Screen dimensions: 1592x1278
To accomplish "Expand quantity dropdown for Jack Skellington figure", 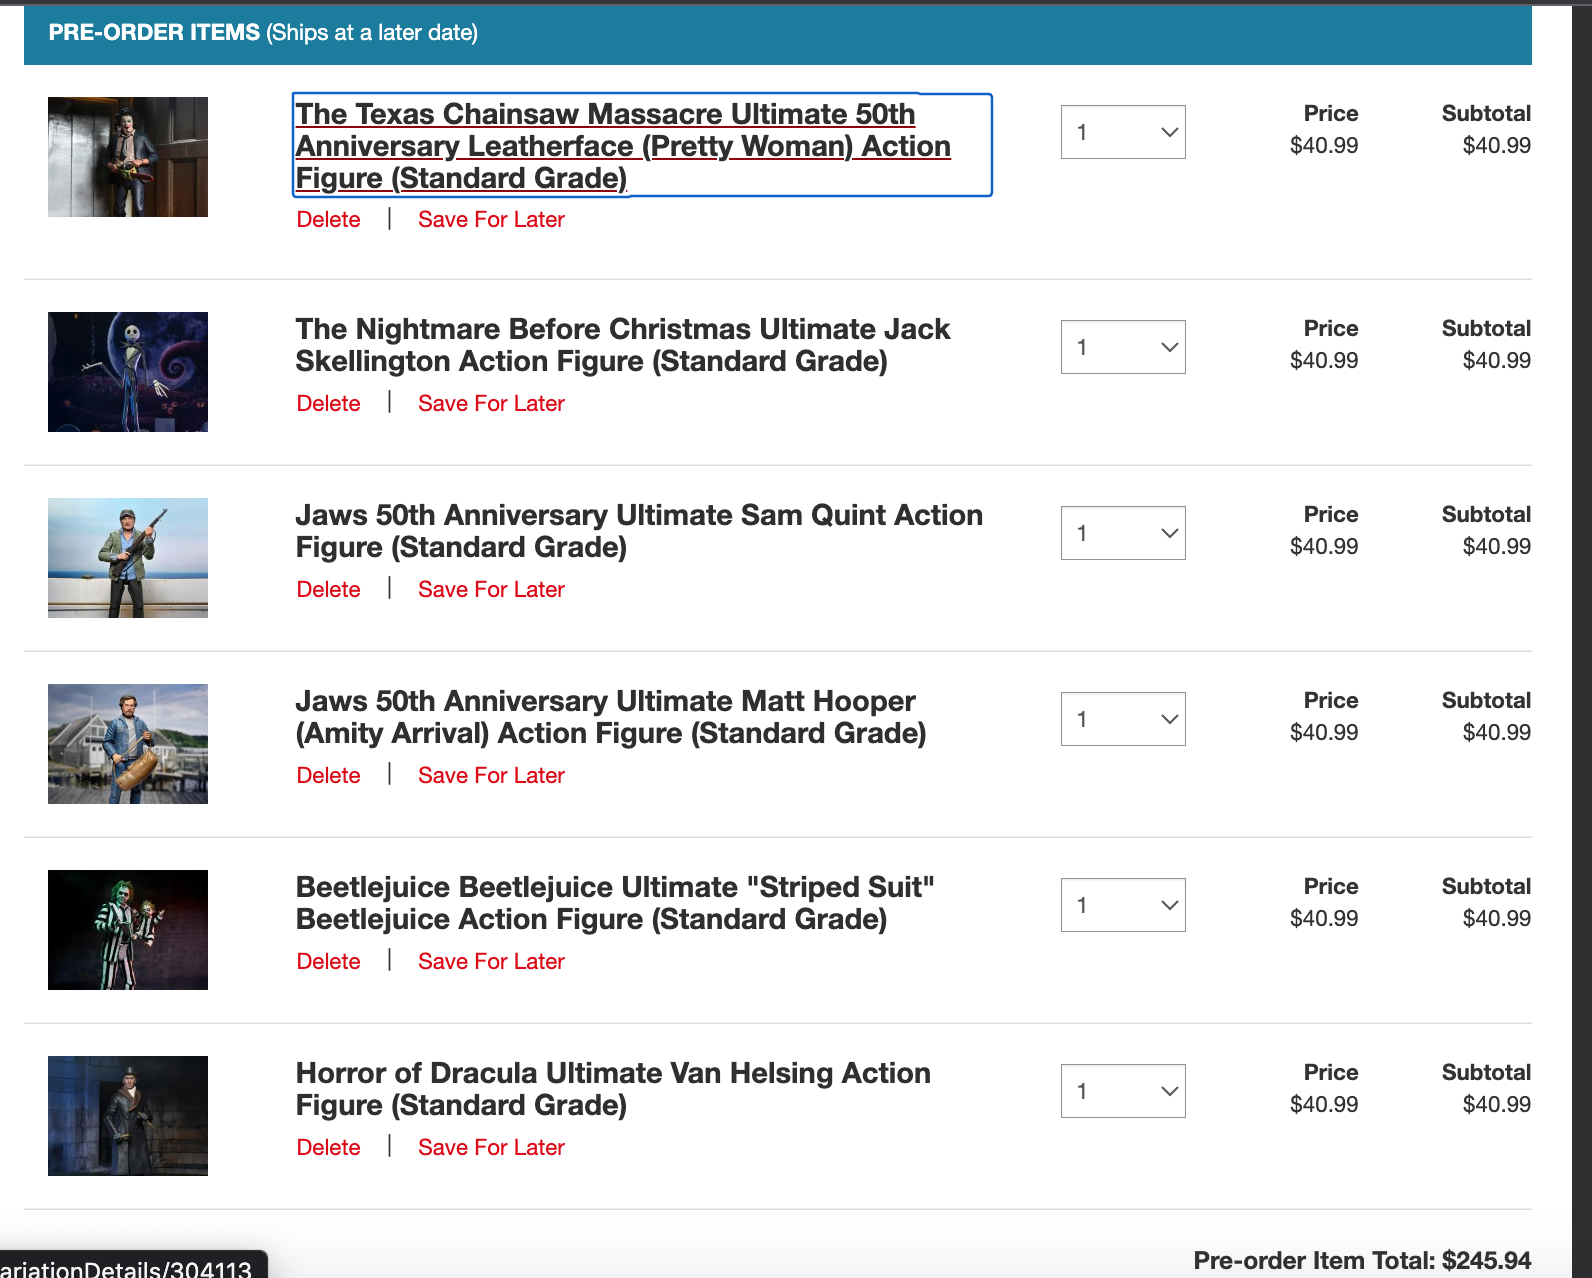I will pyautogui.click(x=1123, y=347).
